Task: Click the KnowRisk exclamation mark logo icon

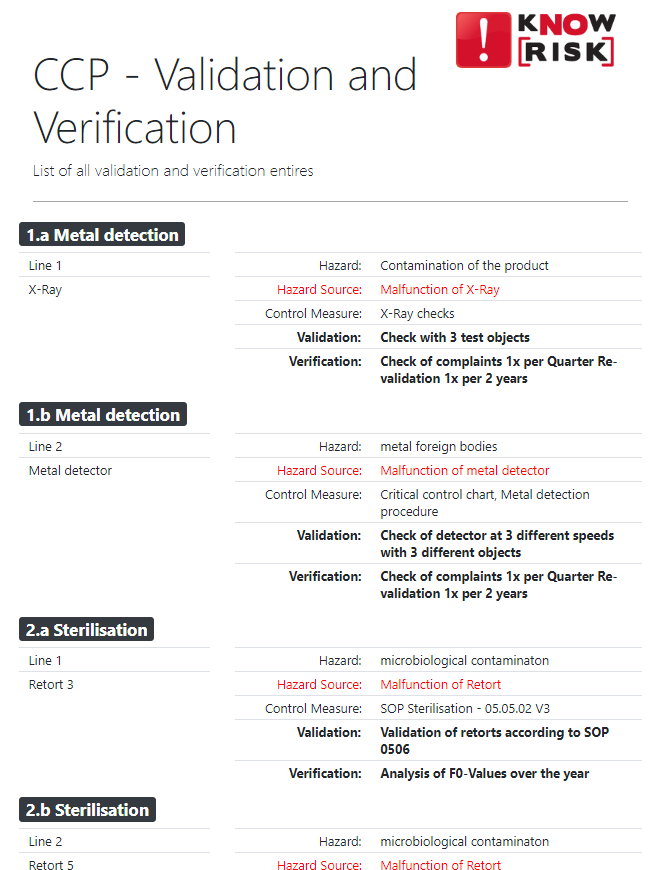Action: (x=484, y=39)
